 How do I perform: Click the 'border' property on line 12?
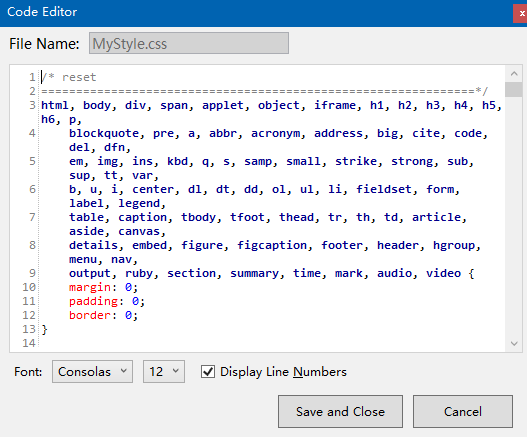pos(90,315)
